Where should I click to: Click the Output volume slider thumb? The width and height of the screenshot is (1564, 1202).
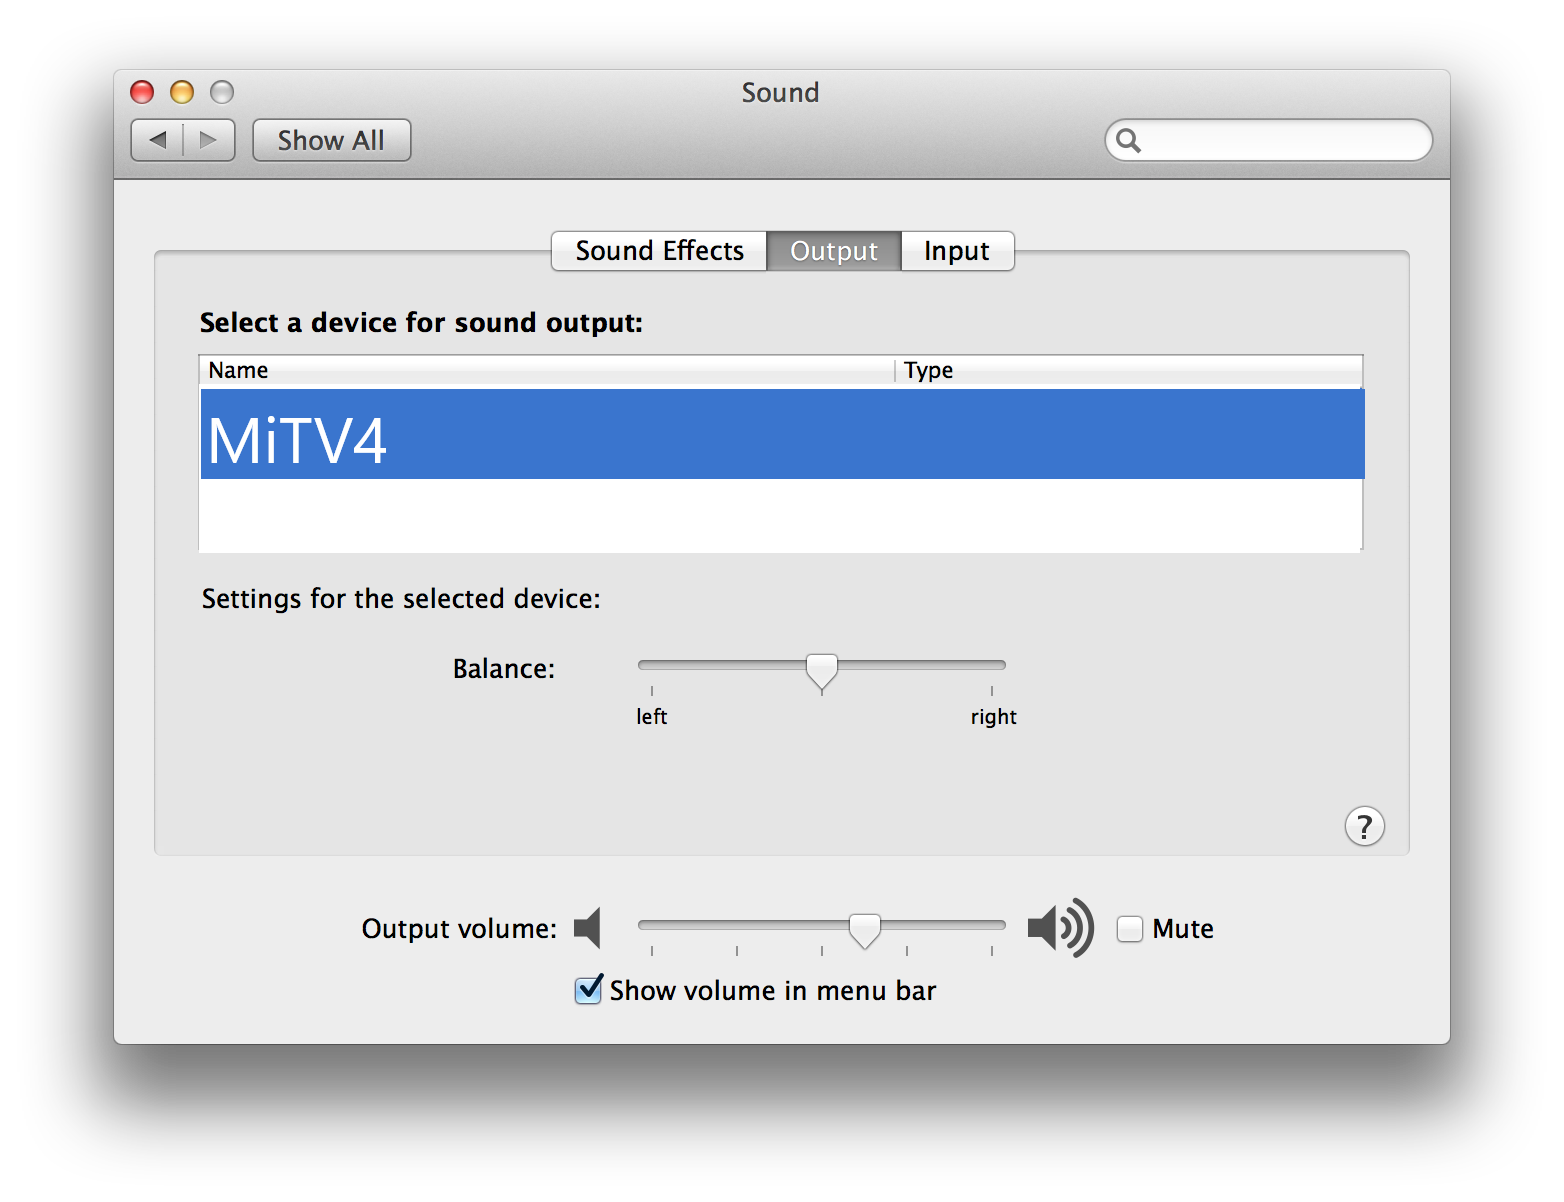[865, 931]
